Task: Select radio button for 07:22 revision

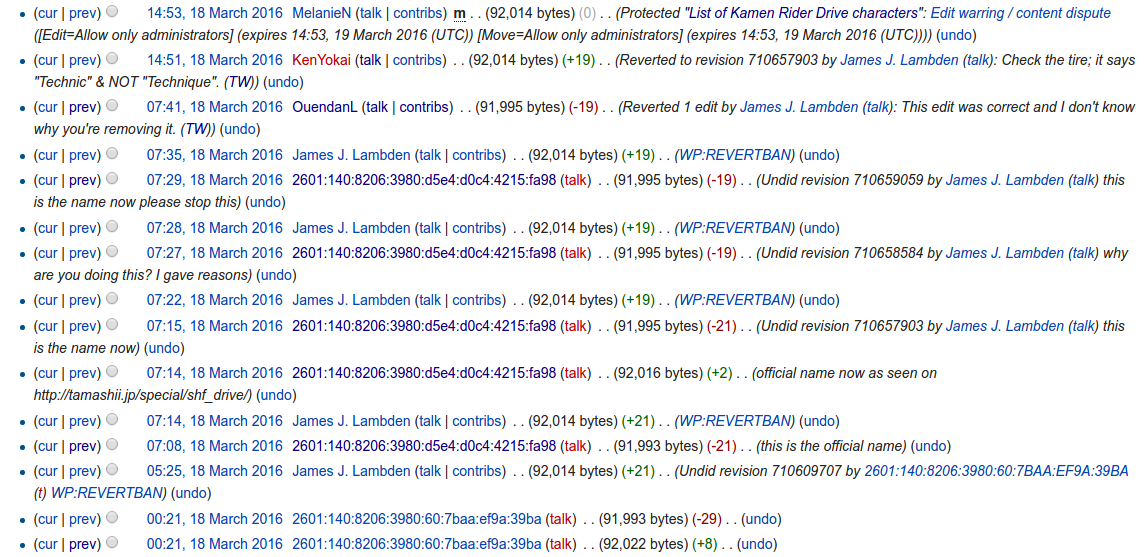Action: coord(112,299)
